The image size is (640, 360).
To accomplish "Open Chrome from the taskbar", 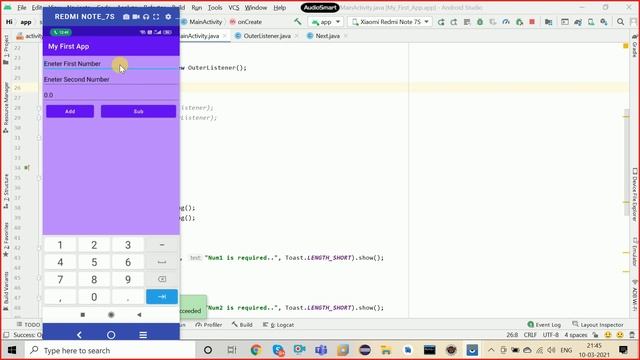I will 256,350.
